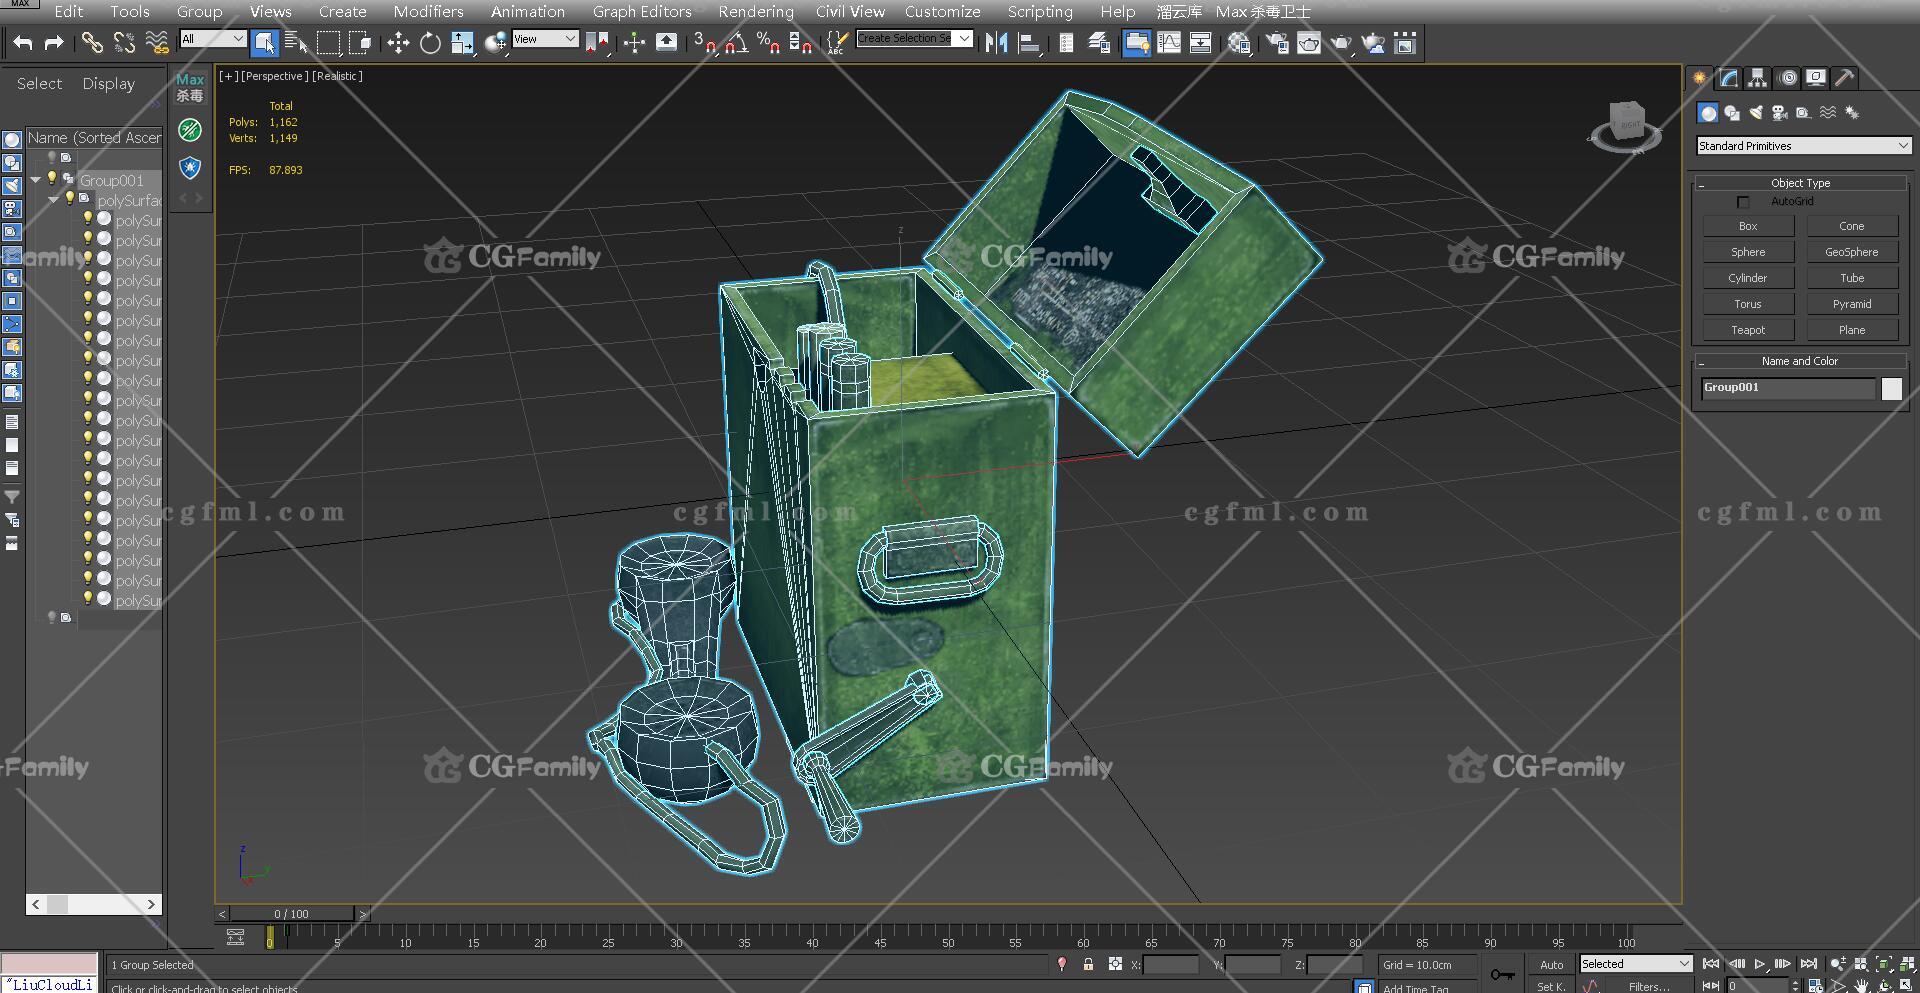Open the All selection filter dropdown
Screen dimensions: 1920x993
212,39
